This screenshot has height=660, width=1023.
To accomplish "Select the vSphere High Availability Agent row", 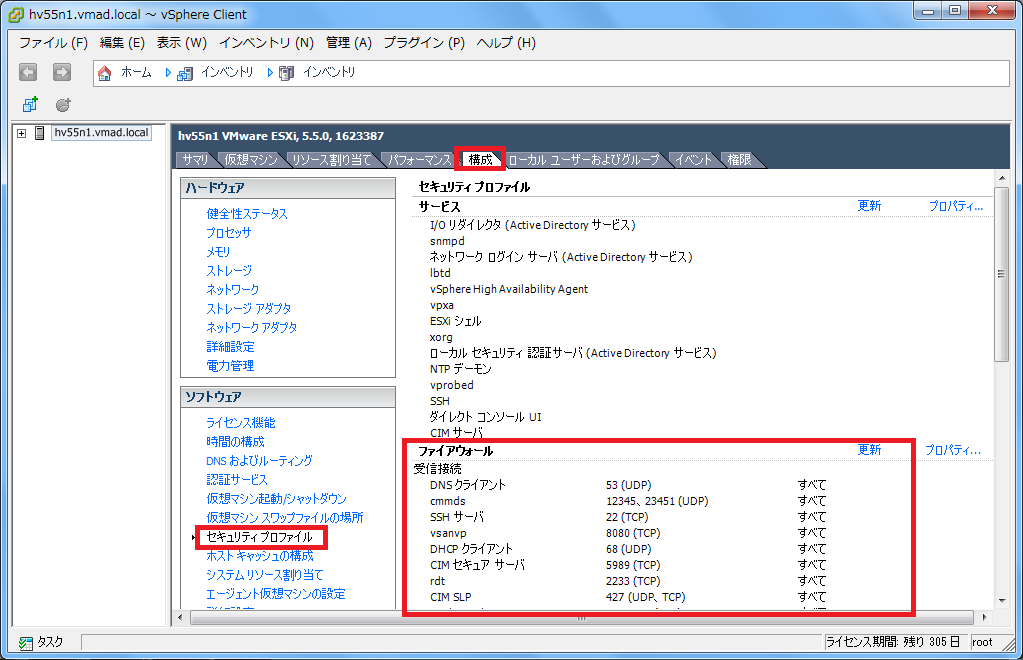I will click(x=509, y=289).
